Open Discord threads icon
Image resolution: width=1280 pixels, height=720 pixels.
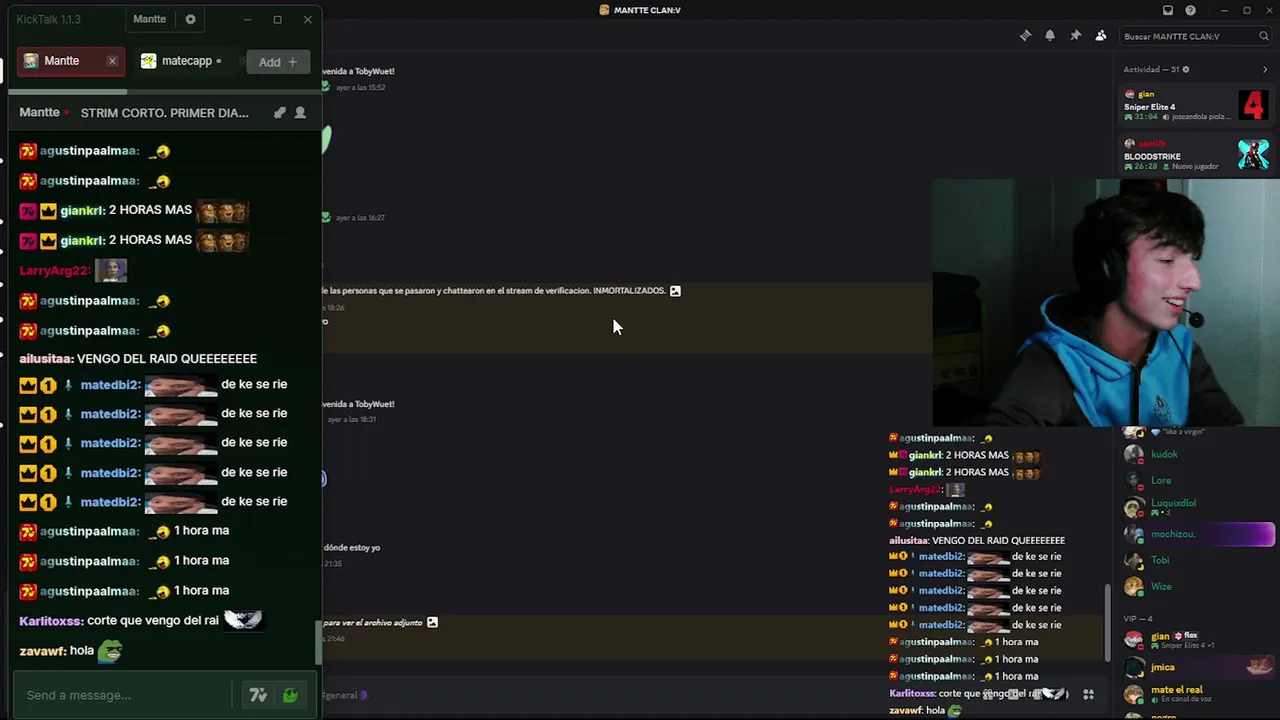[x=1025, y=36]
